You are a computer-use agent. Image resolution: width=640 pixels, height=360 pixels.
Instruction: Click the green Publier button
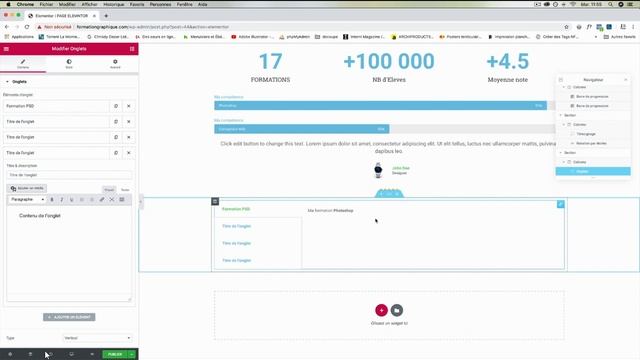click(x=115, y=354)
